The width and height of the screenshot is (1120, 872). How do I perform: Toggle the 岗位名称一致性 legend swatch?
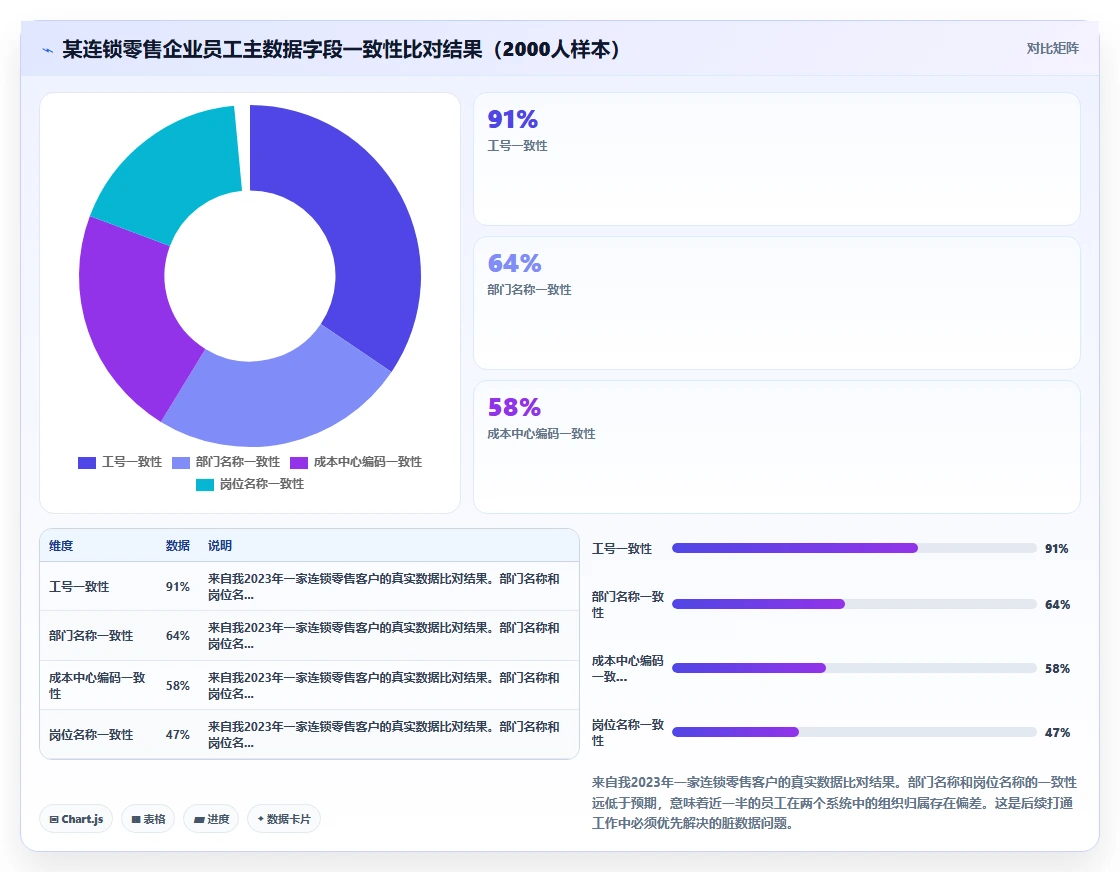pos(205,485)
